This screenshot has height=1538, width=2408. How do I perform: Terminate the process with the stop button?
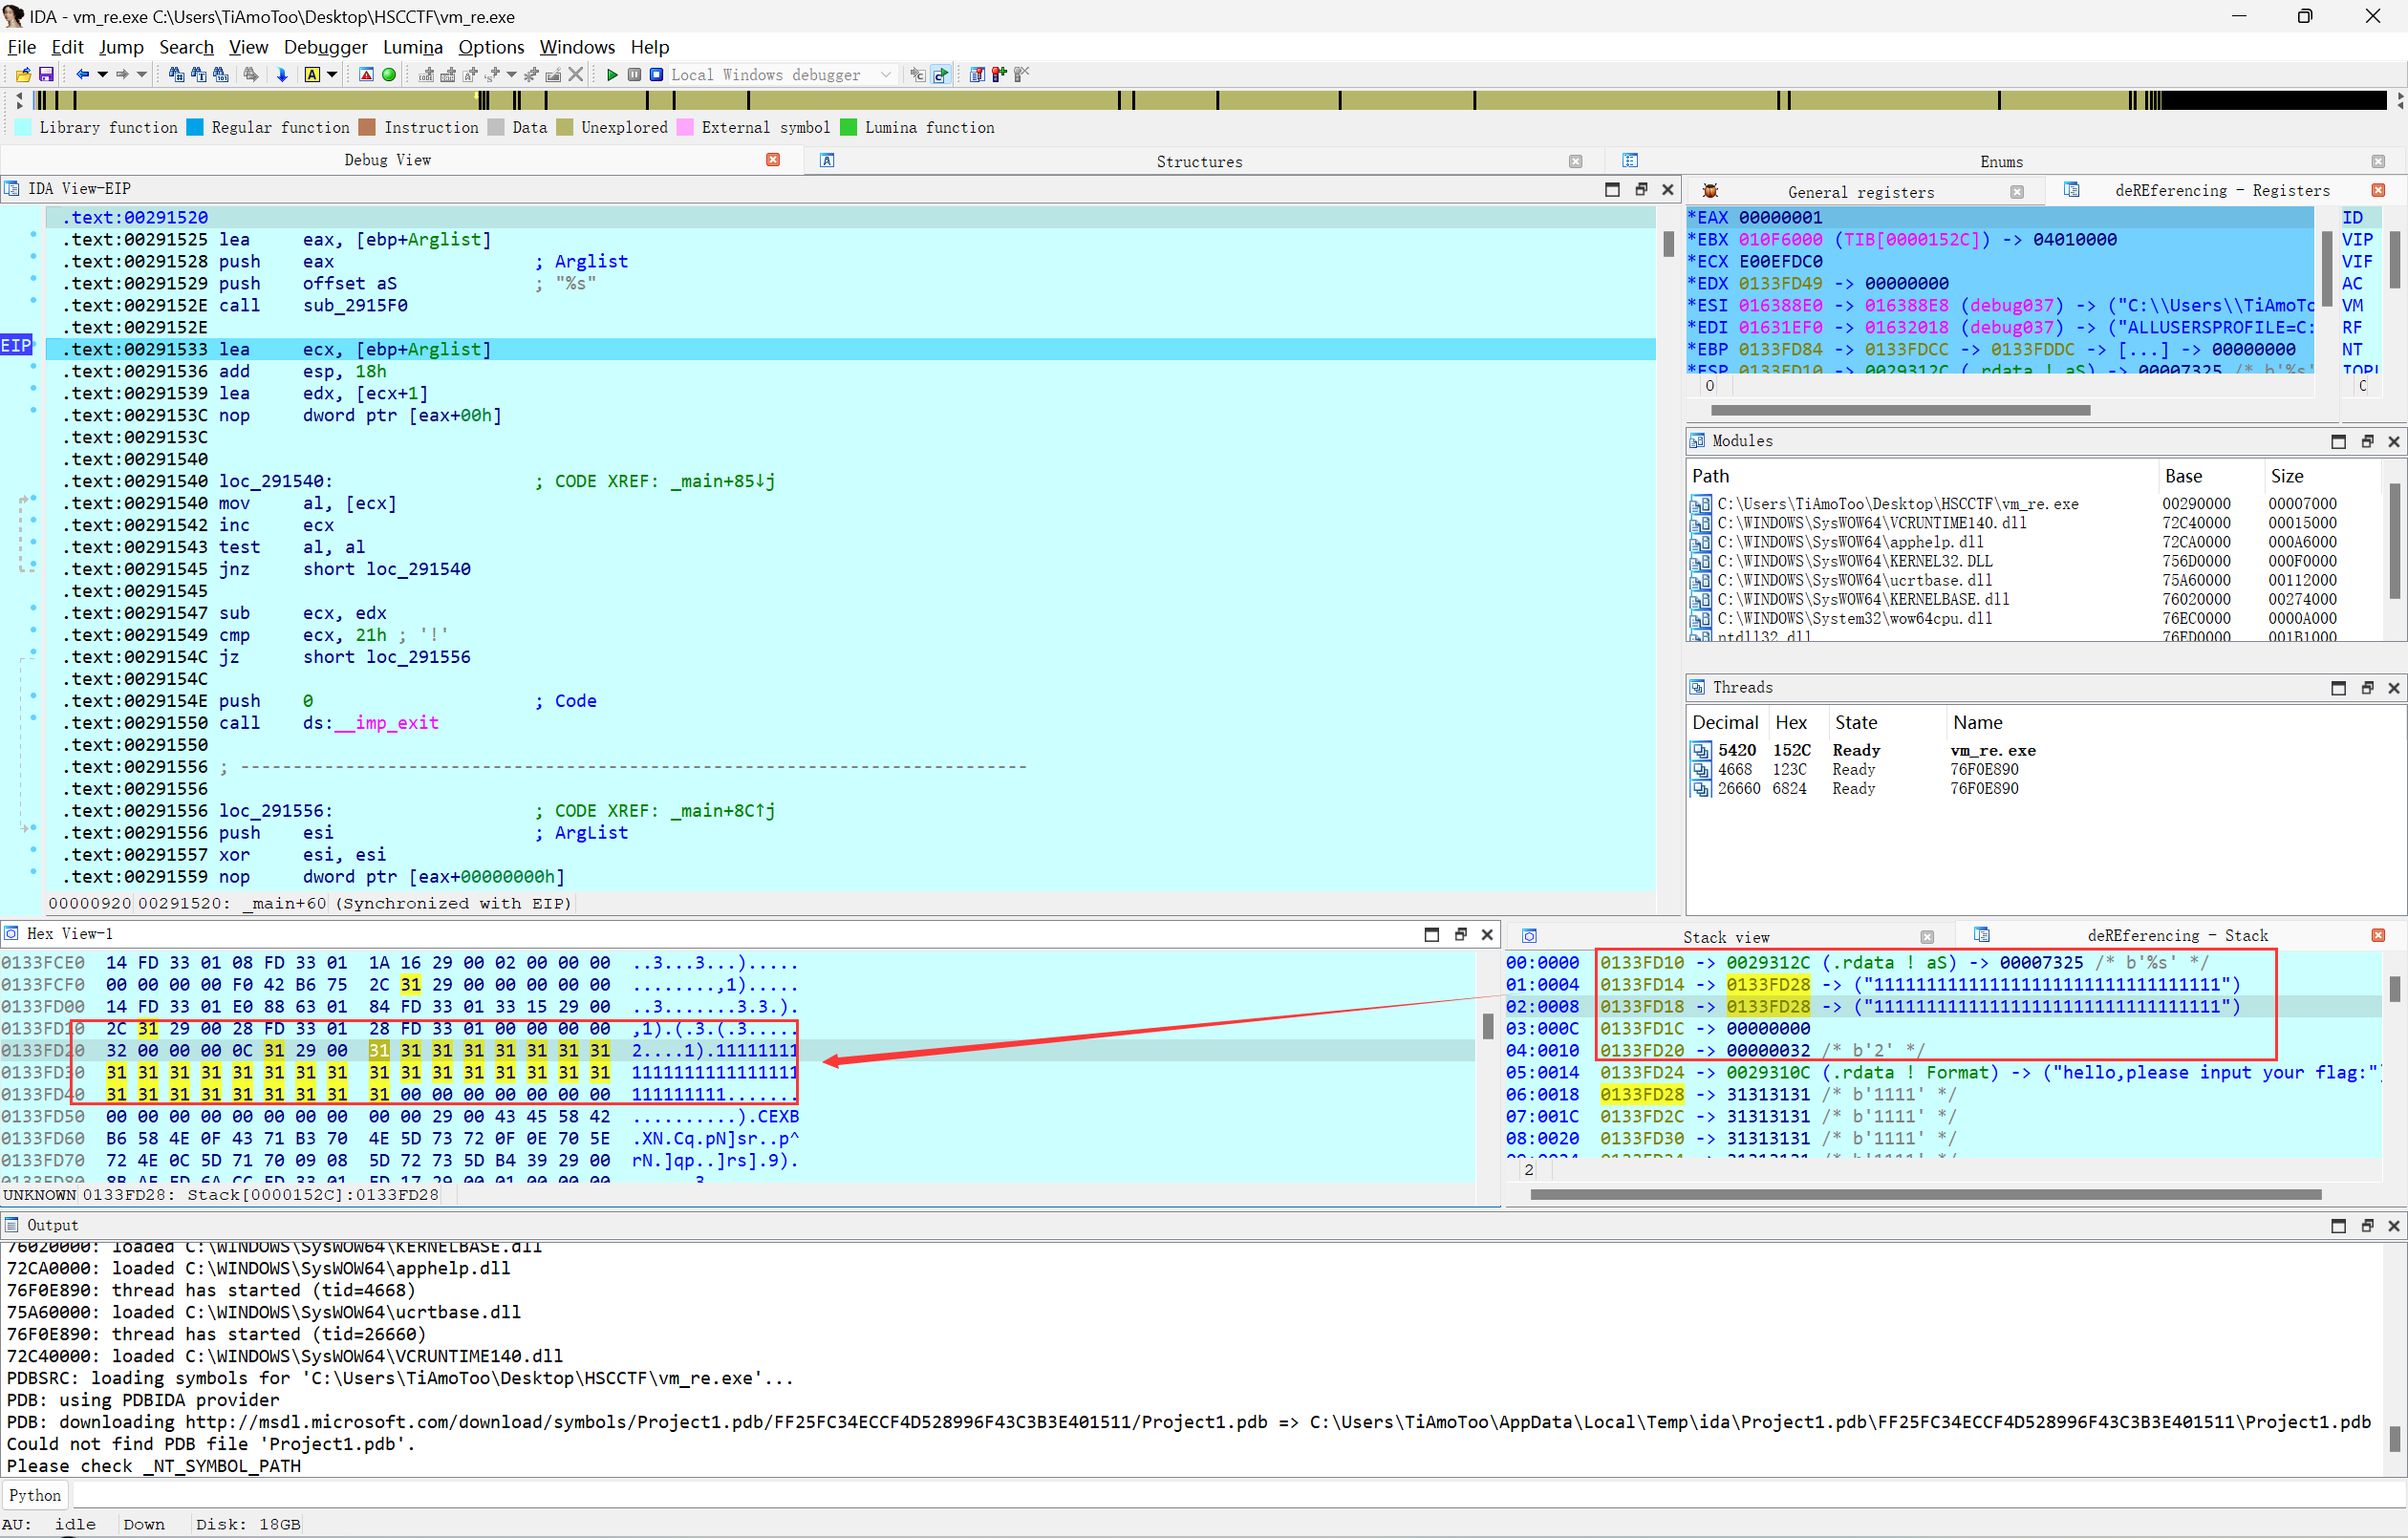pos(656,75)
